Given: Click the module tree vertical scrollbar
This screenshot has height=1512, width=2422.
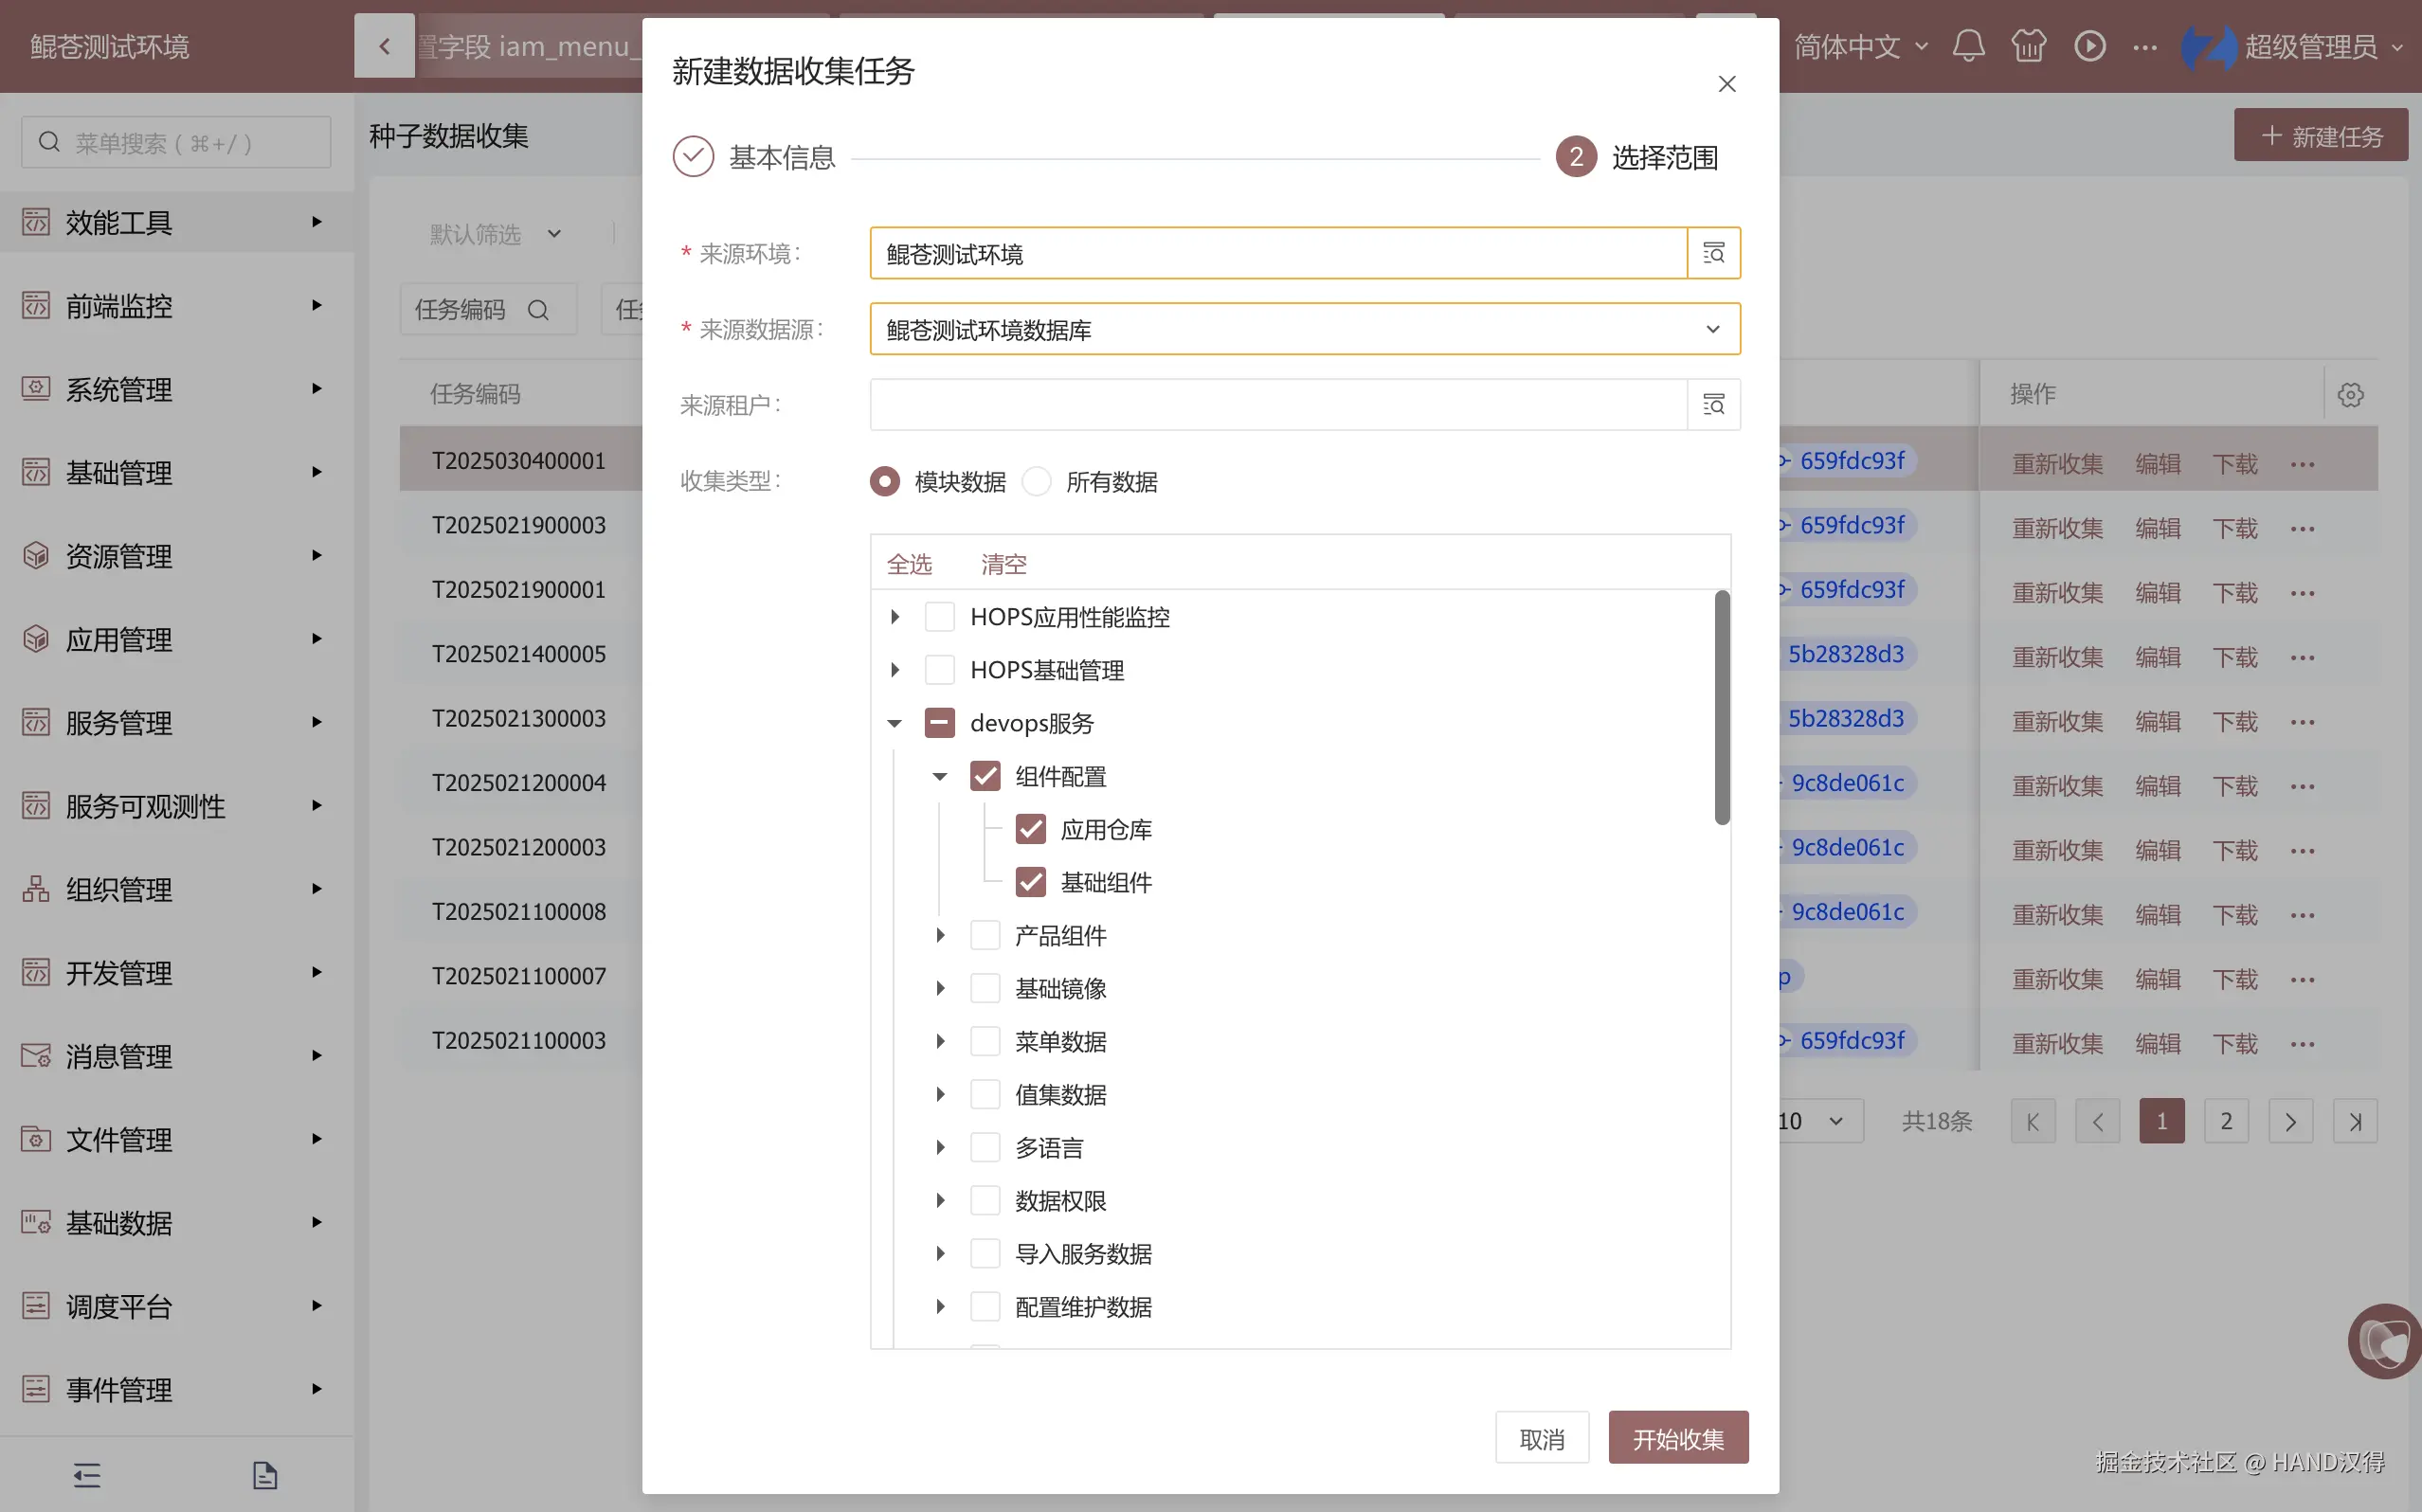Looking at the screenshot, I should (1721, 707).
